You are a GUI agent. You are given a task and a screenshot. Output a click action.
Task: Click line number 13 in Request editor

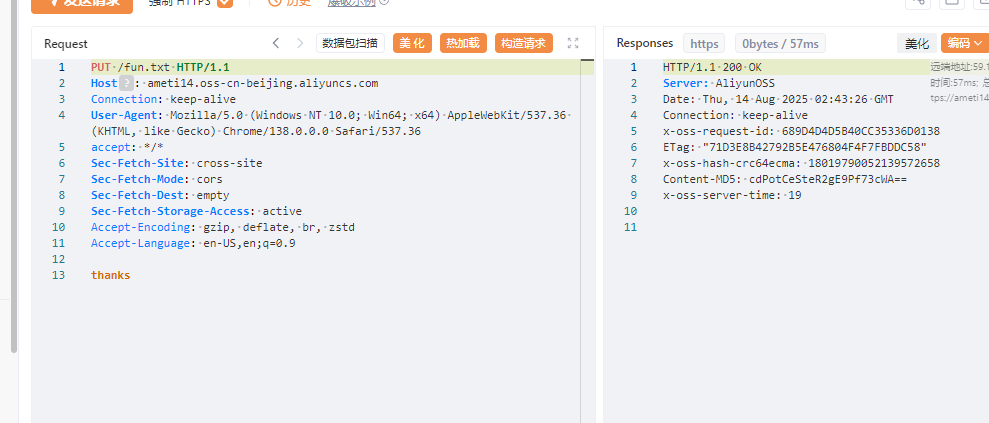click(59, 275)
